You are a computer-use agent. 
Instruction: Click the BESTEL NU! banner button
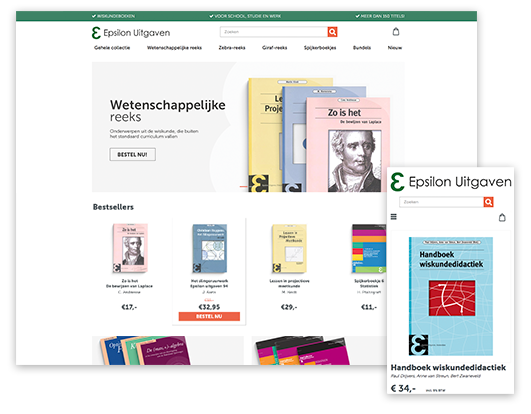point(132,154)
